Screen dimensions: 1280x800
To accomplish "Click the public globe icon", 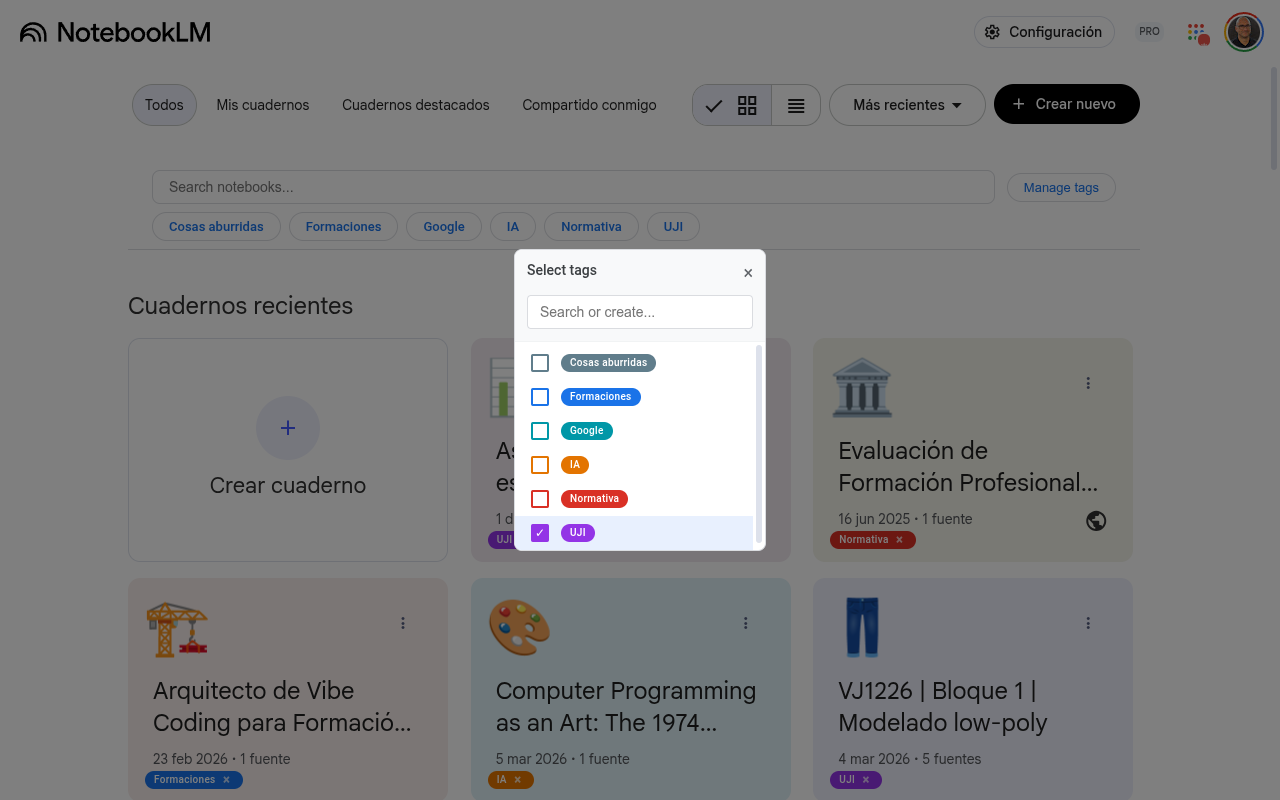I will (1096, 521).
